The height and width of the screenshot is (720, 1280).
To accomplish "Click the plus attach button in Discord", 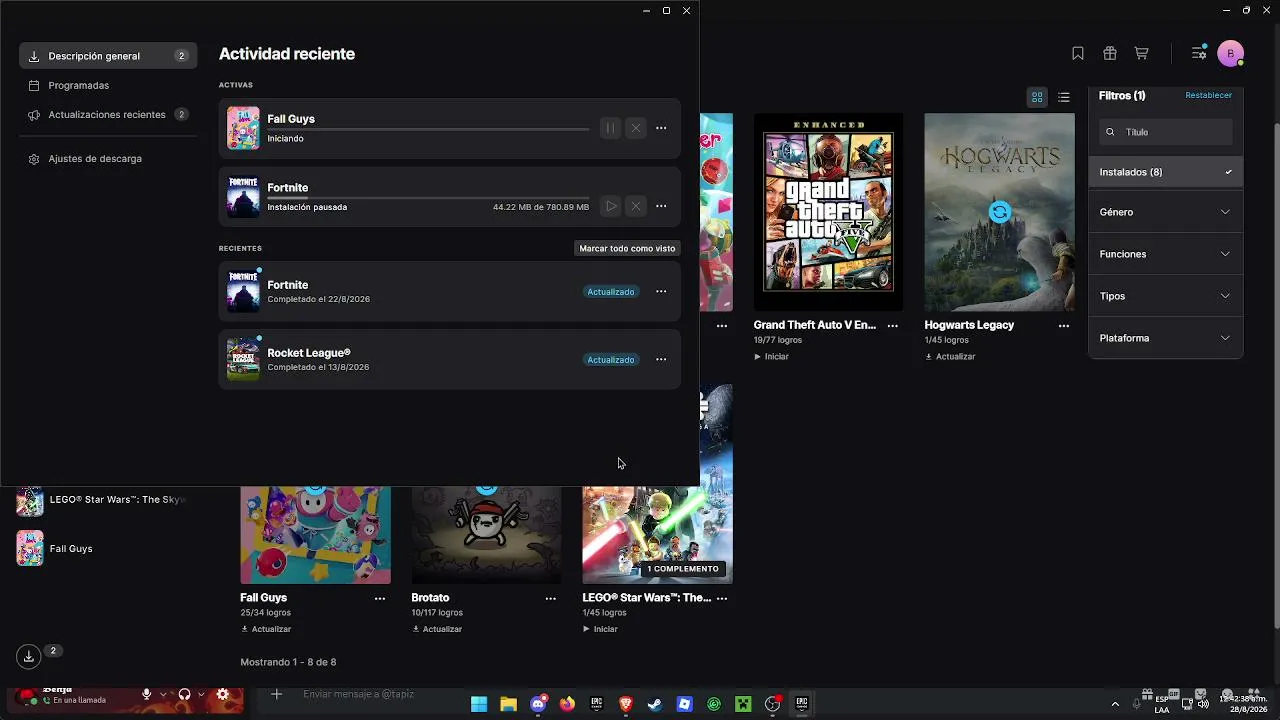I will pos(277,695).
